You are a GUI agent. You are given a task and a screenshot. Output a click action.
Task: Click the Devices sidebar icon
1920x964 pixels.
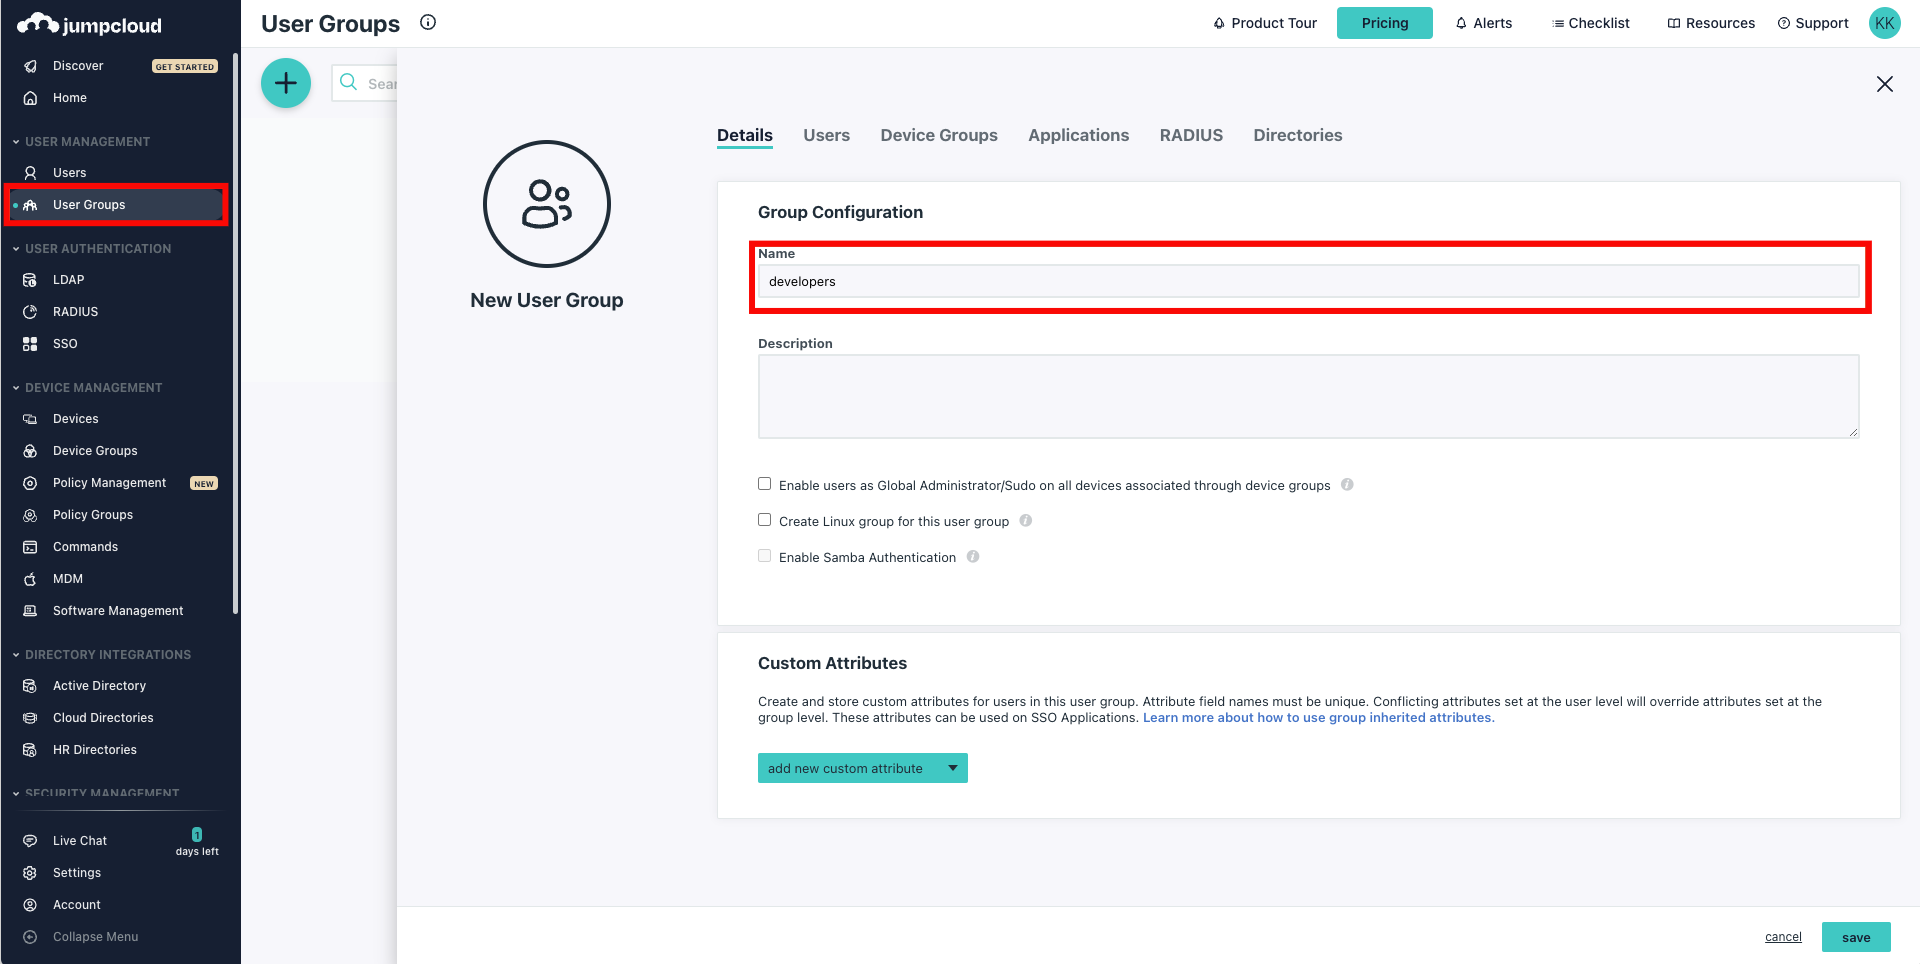click(x=30, y=419)
